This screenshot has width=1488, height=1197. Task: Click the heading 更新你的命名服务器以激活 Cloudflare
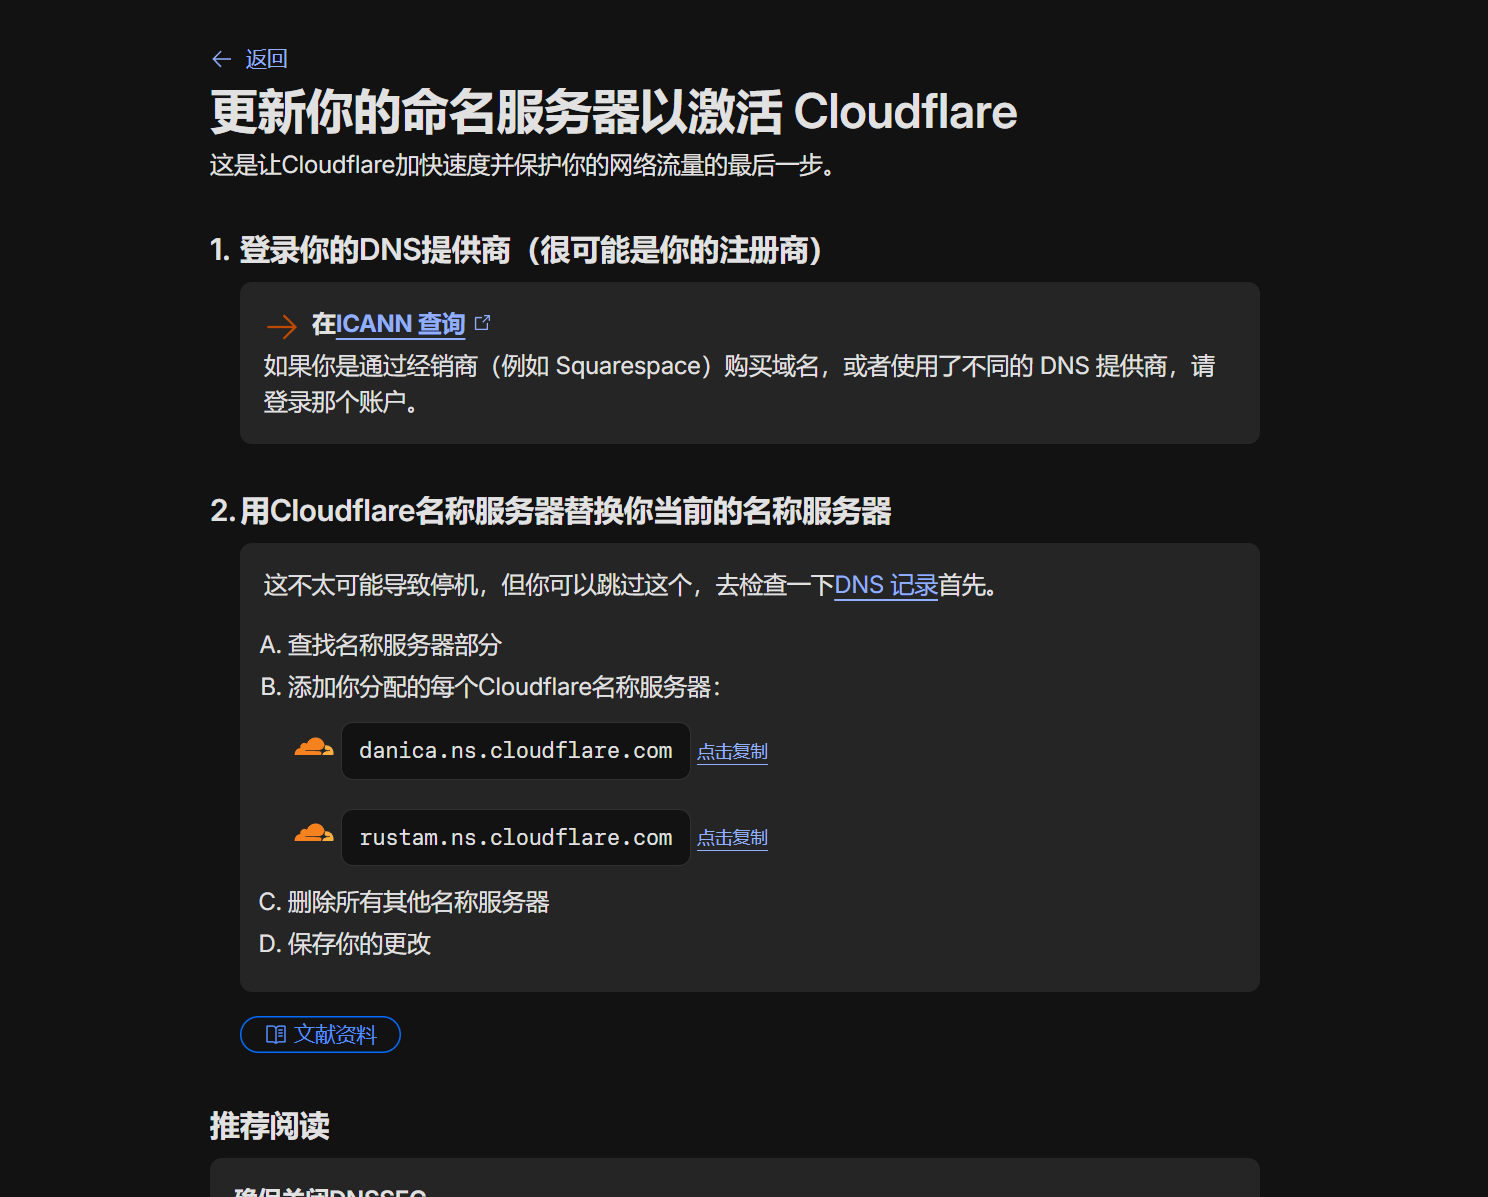click(x=613, y=111)
